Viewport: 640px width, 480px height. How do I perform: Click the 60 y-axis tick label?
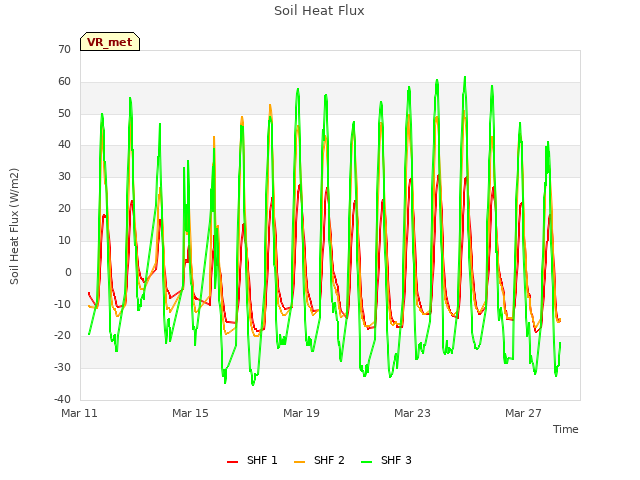pyautogui.click(x=64, y=82)
